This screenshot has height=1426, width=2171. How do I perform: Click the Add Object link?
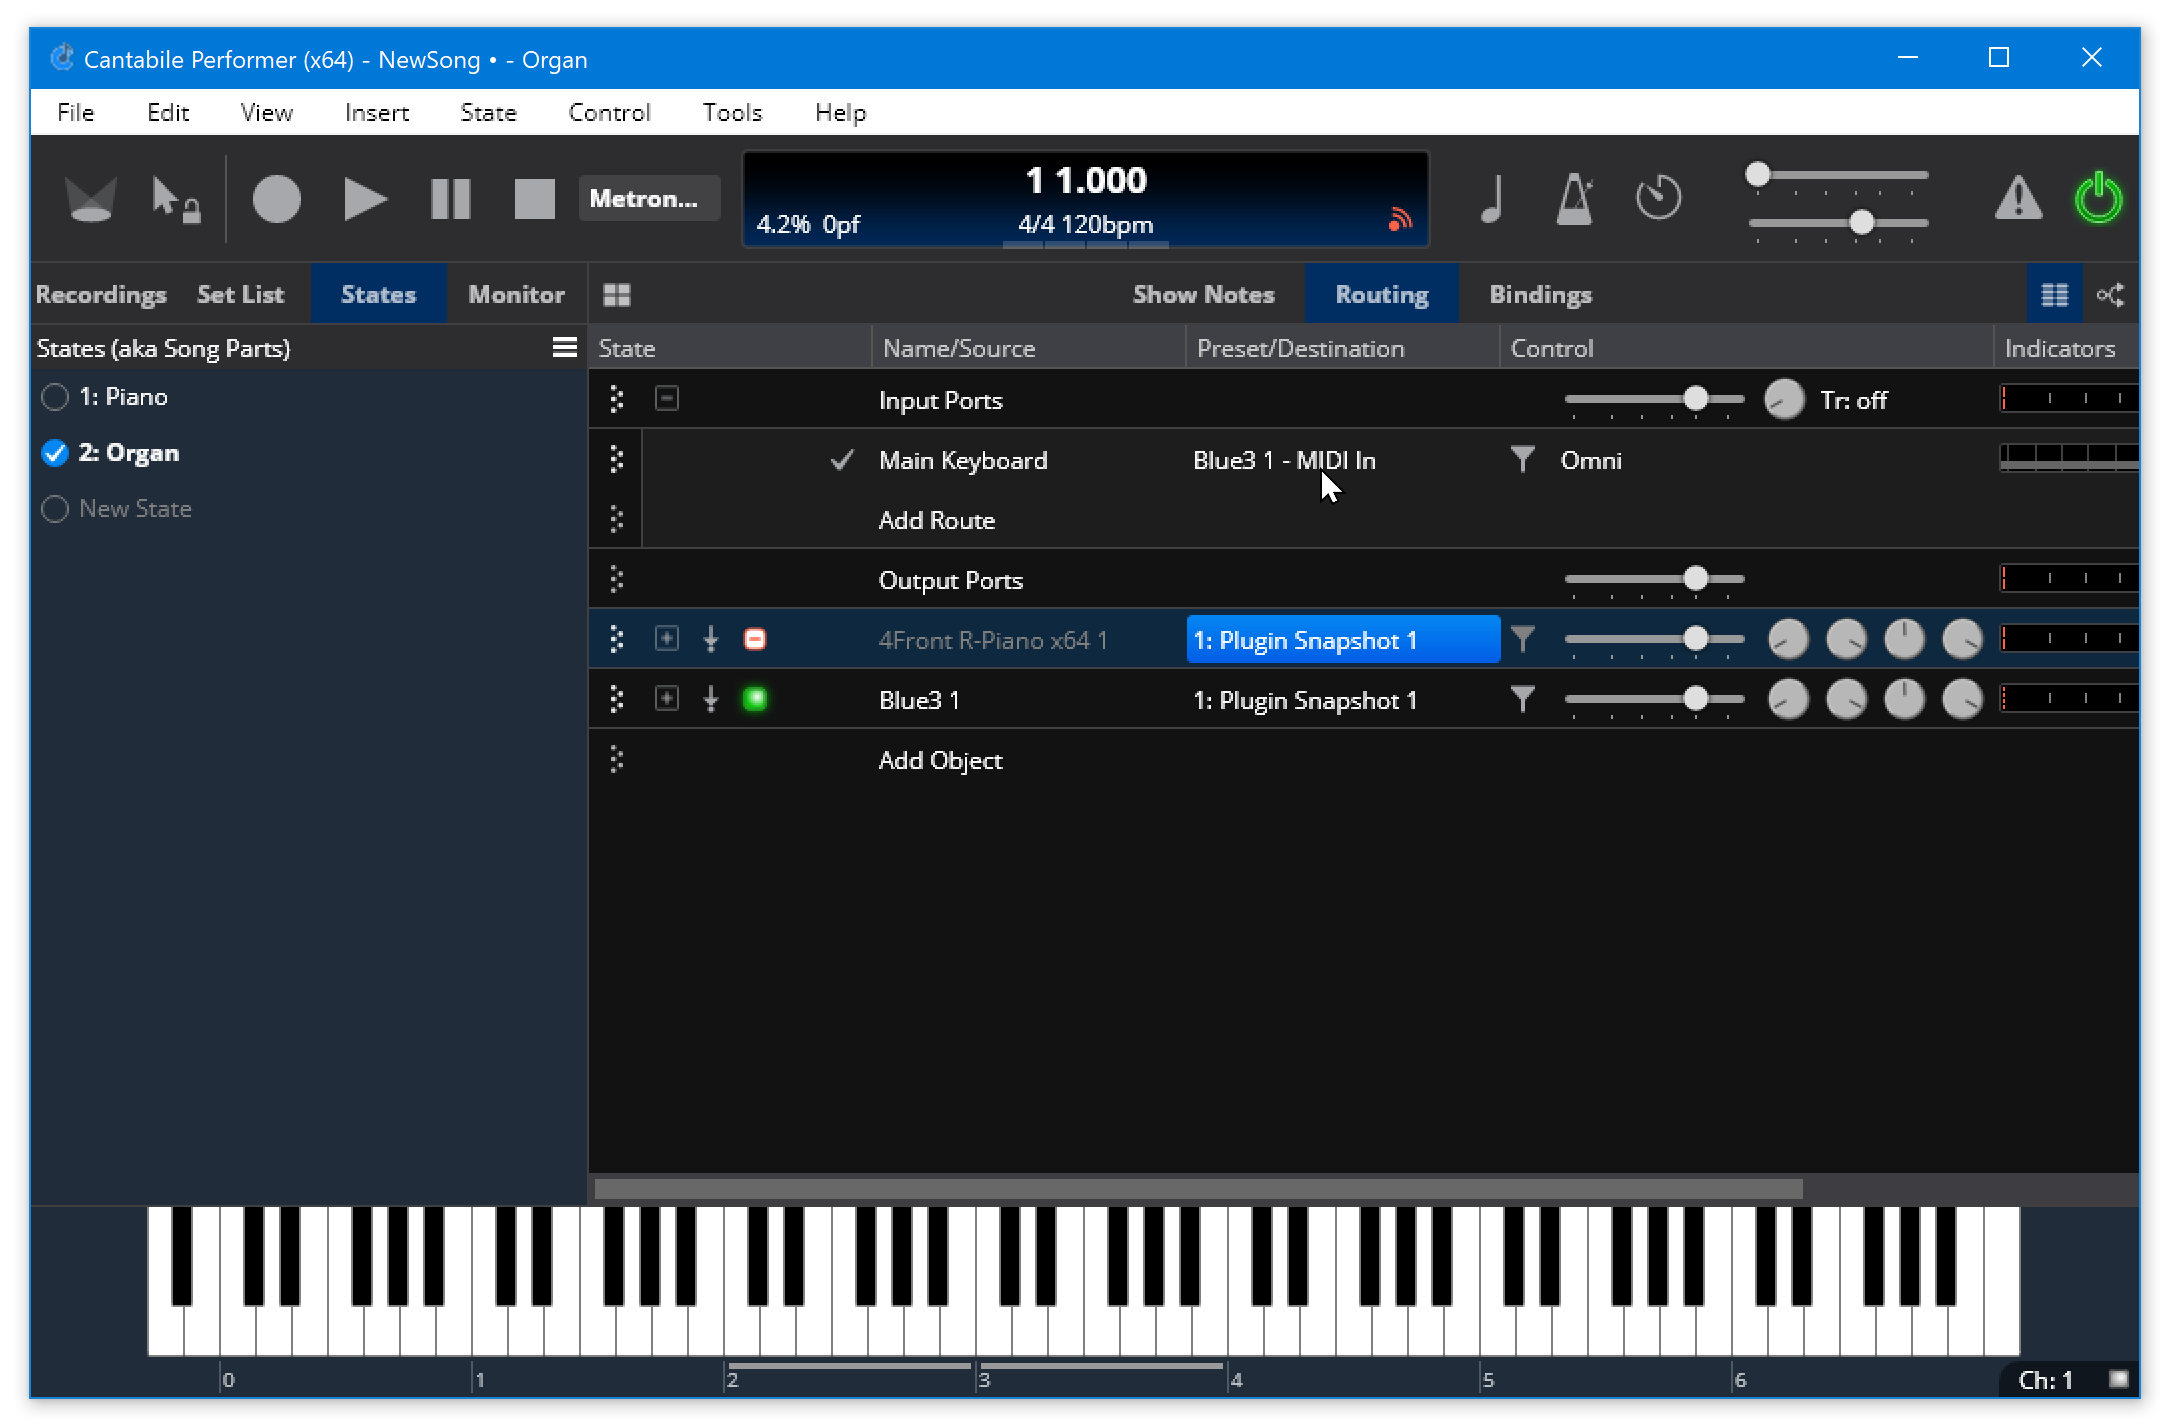coord(940,760)
